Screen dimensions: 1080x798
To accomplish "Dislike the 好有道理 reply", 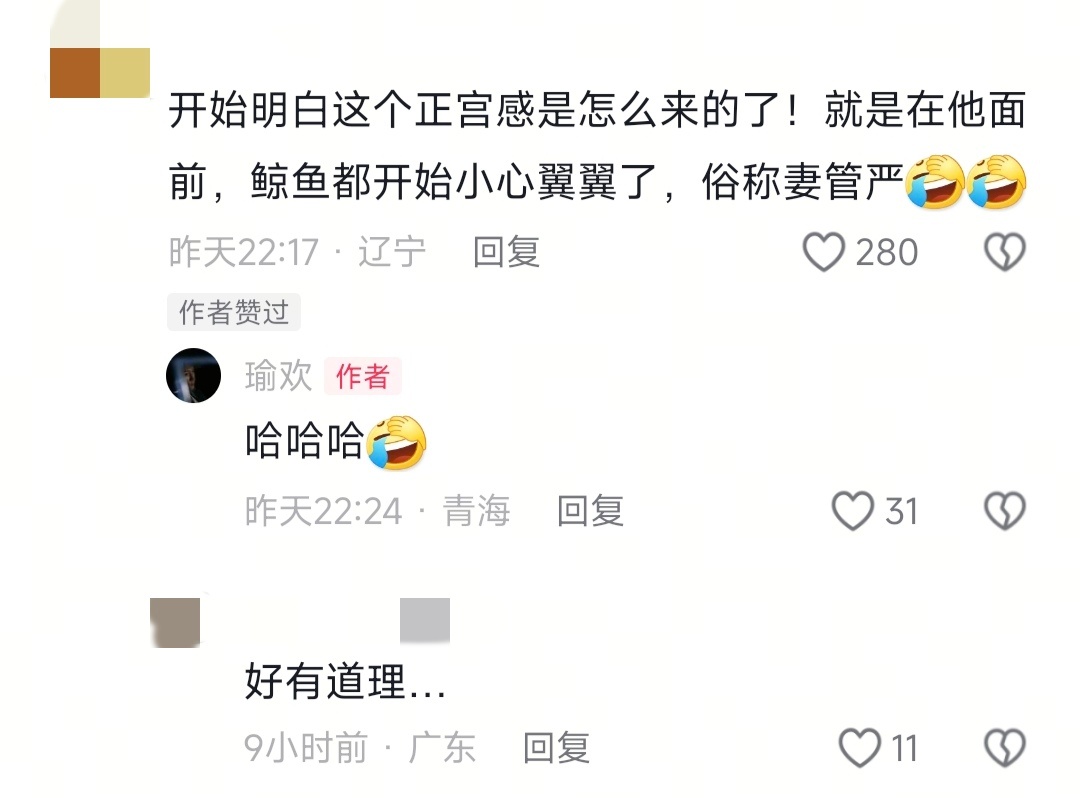I will click(1005, 748).
